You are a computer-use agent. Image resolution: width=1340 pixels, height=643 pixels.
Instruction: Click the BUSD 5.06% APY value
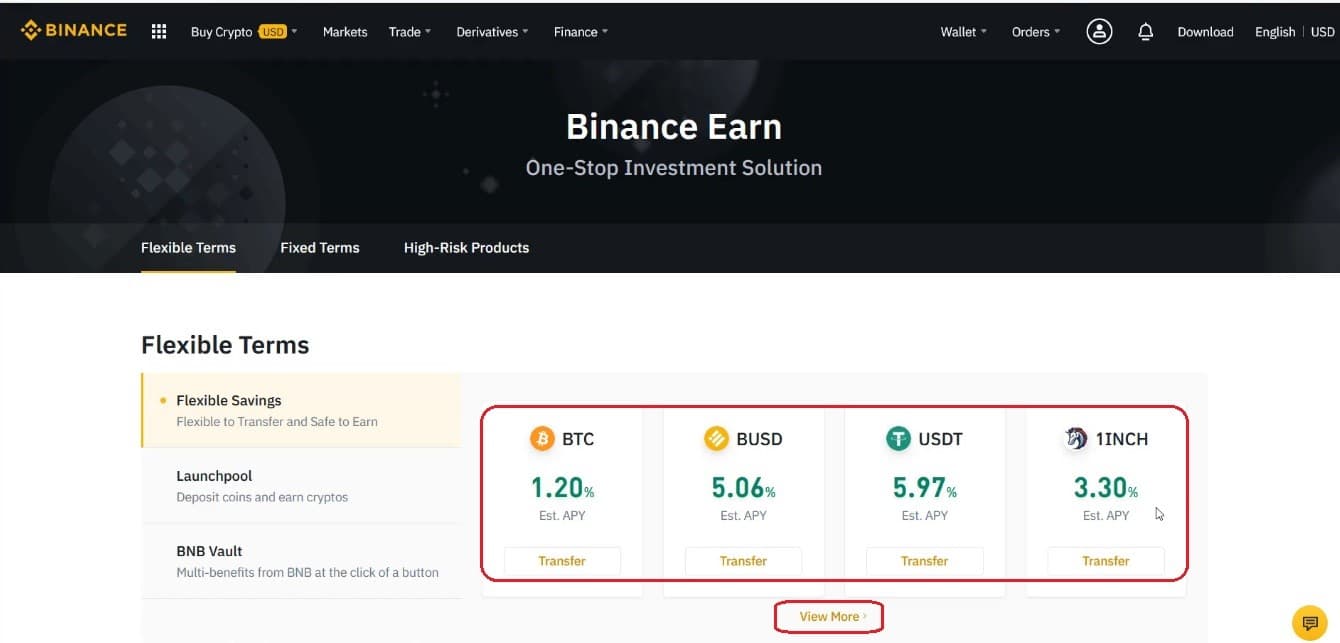point(743,487)
